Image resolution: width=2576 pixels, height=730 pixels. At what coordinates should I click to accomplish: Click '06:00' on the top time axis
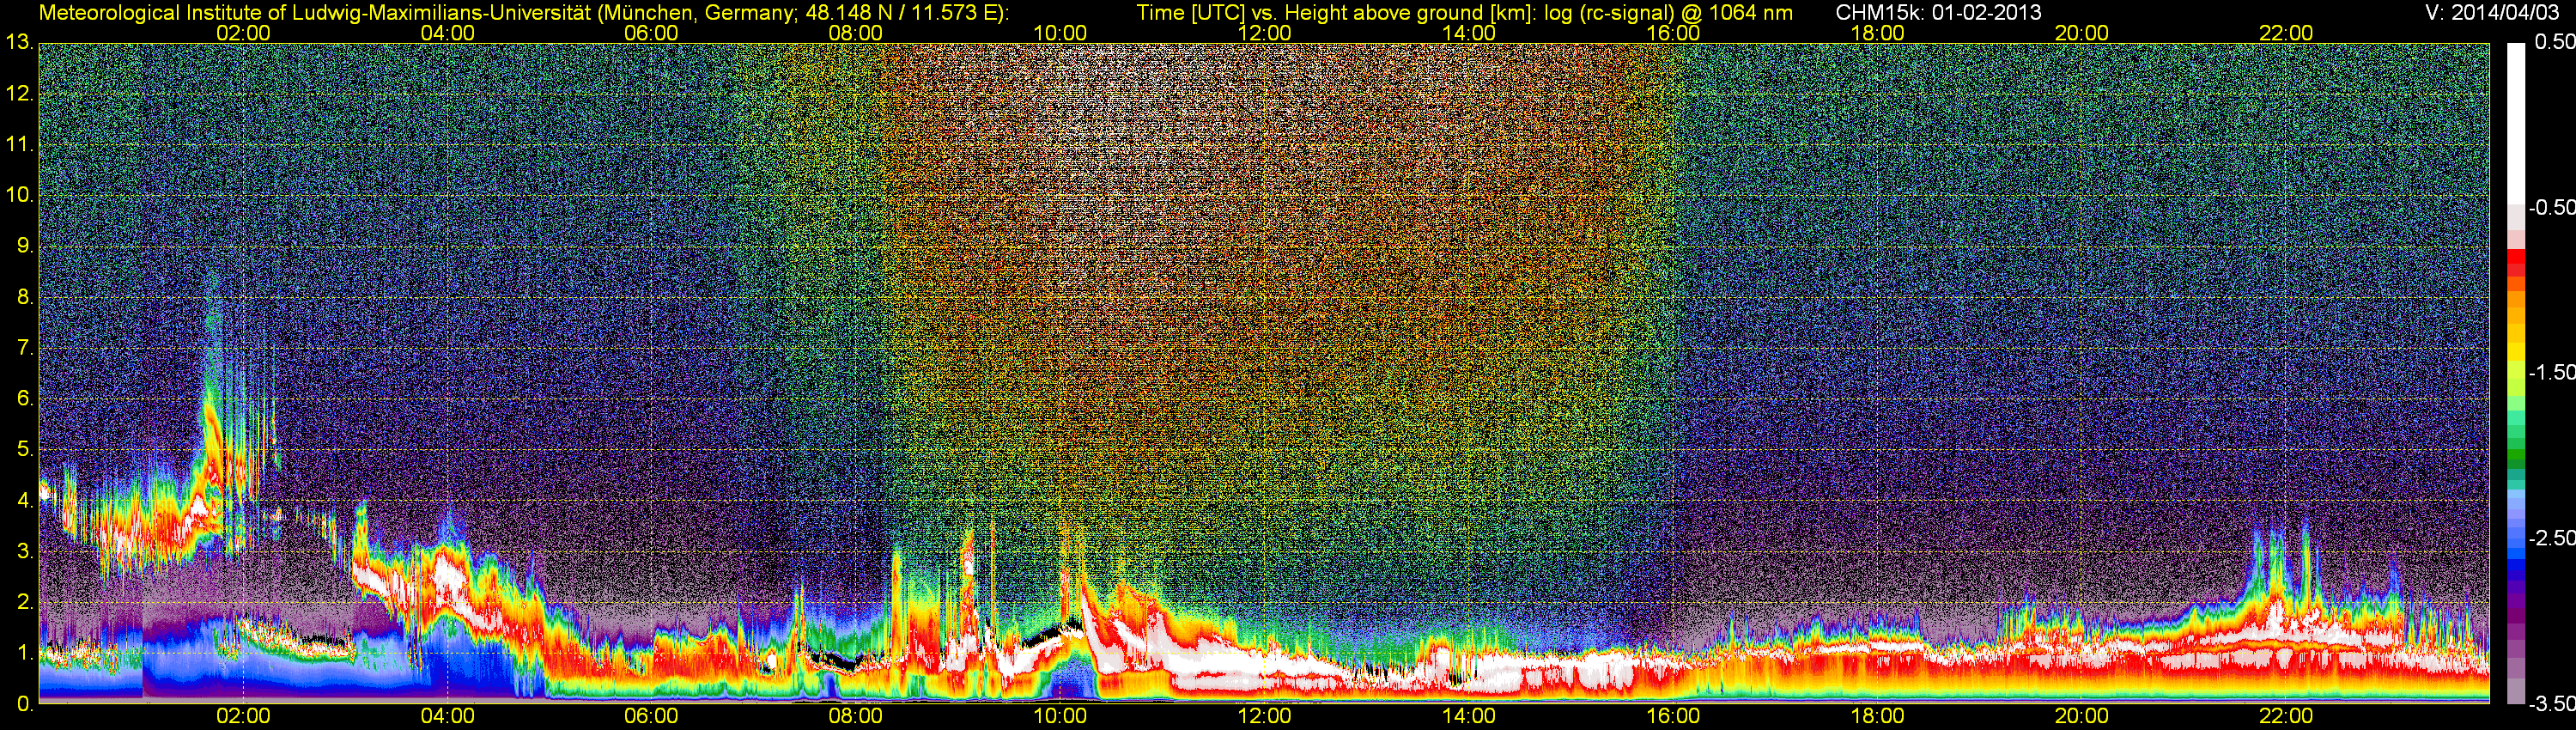pyautogui.click(x=651, y=33)
